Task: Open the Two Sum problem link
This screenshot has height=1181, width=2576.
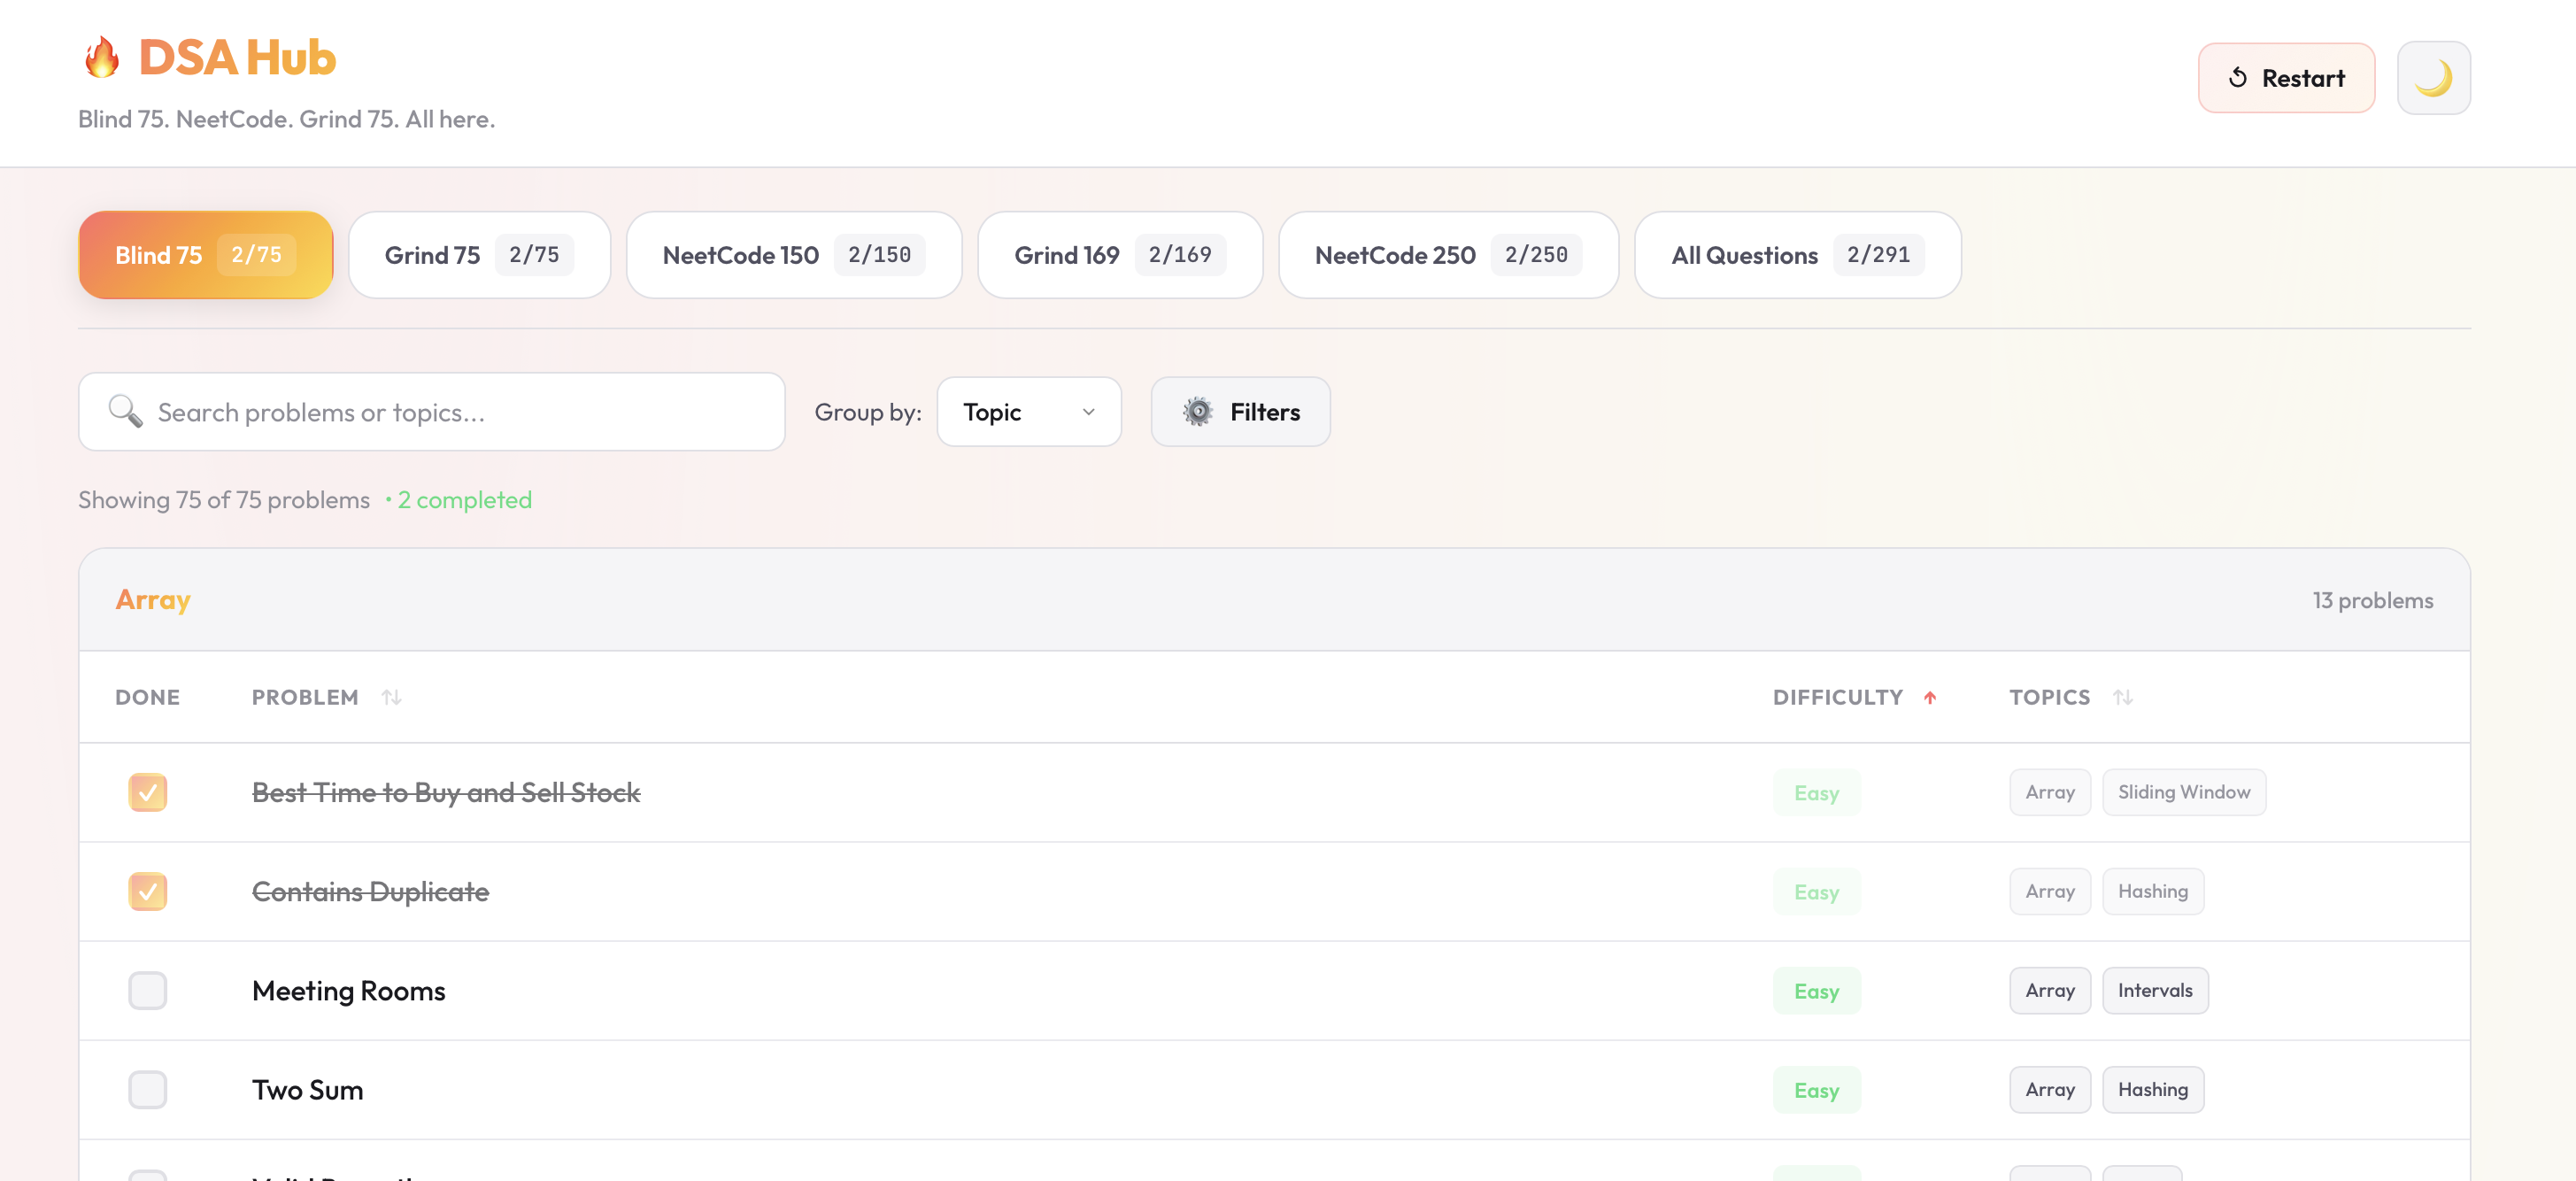Action: pyautogui.click(x=308, y=1089)
